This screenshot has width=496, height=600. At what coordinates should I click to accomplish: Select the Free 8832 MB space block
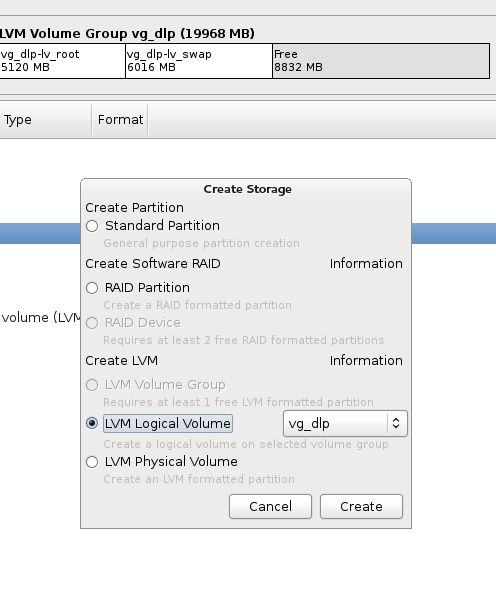coord(381,61)
